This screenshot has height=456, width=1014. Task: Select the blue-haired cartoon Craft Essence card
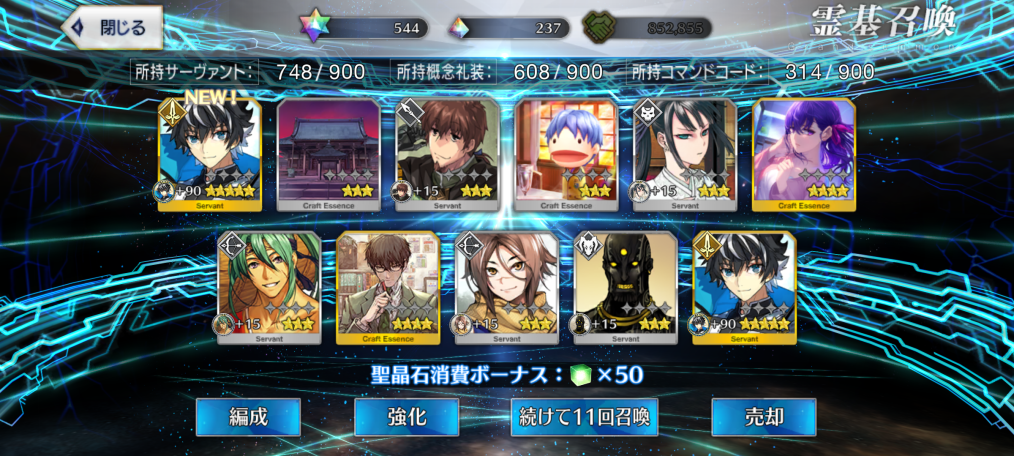point(566,155)
